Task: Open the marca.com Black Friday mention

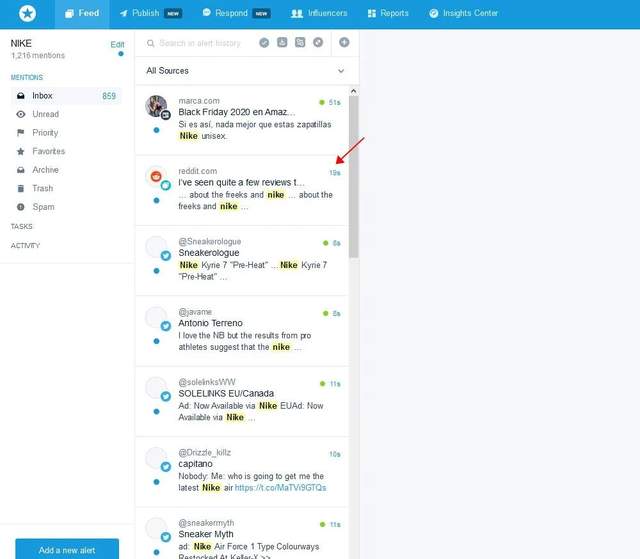Action: (242, 120)
